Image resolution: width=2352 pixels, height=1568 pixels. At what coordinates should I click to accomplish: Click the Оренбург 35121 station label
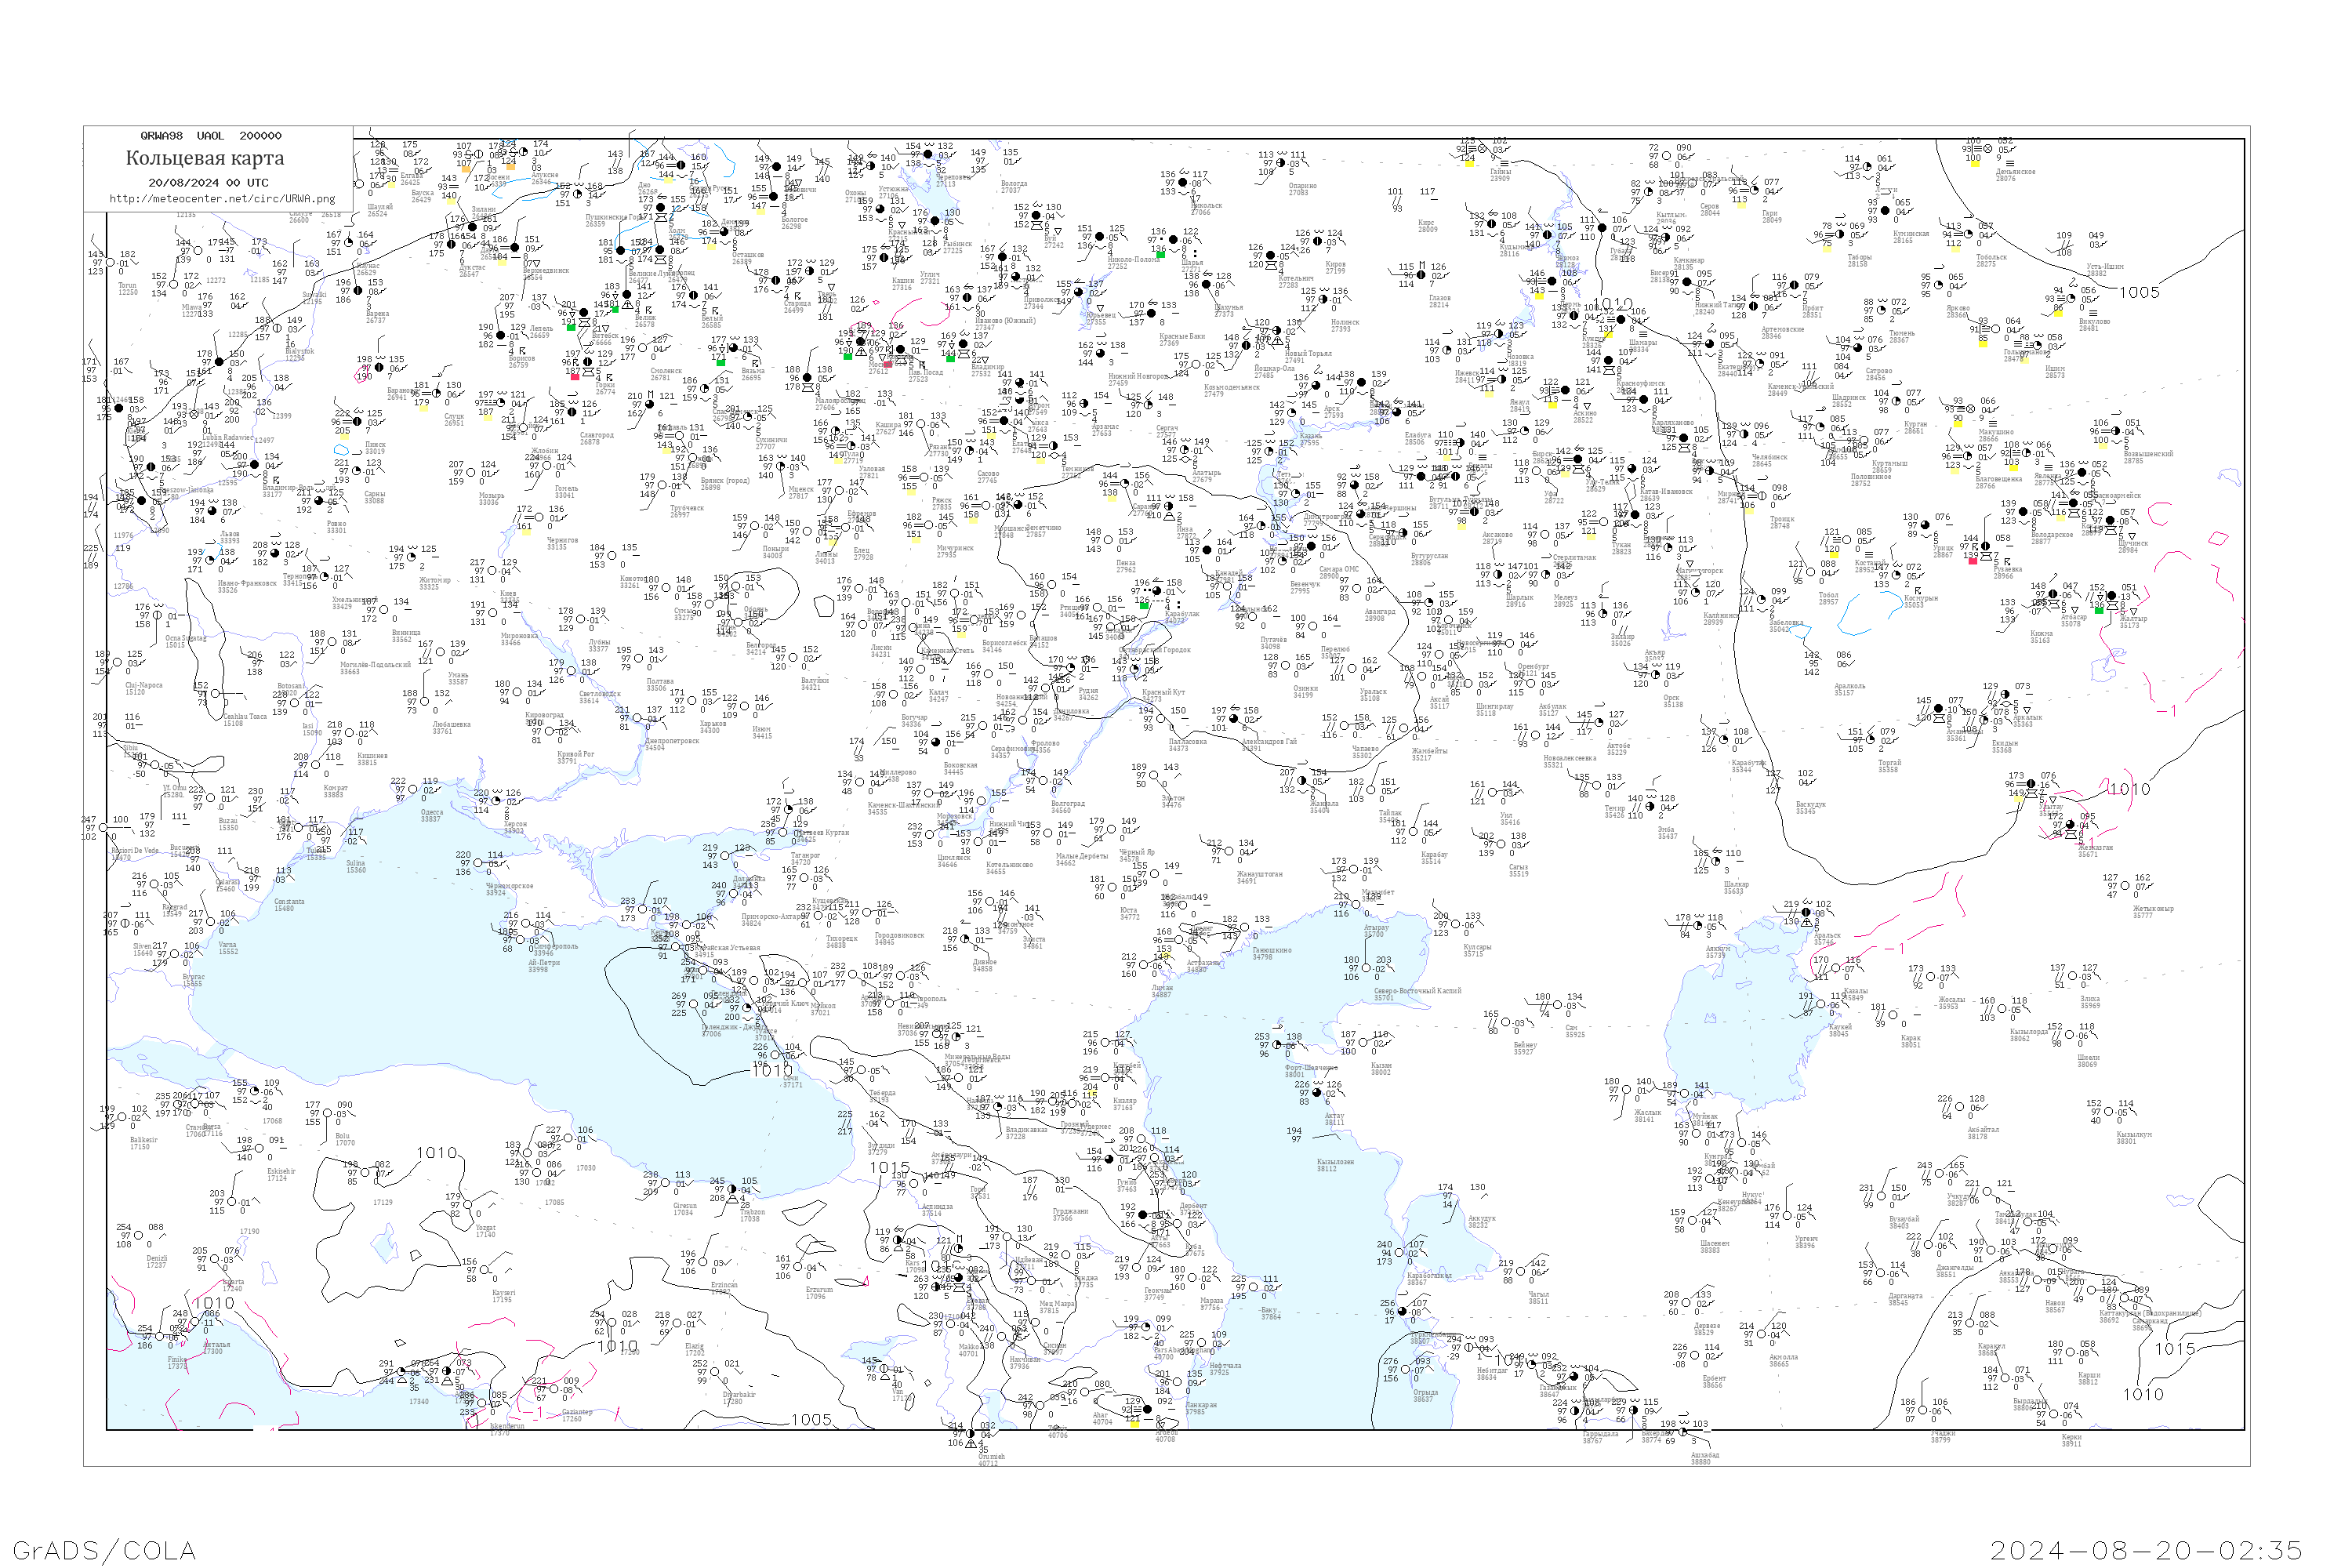1532,669
